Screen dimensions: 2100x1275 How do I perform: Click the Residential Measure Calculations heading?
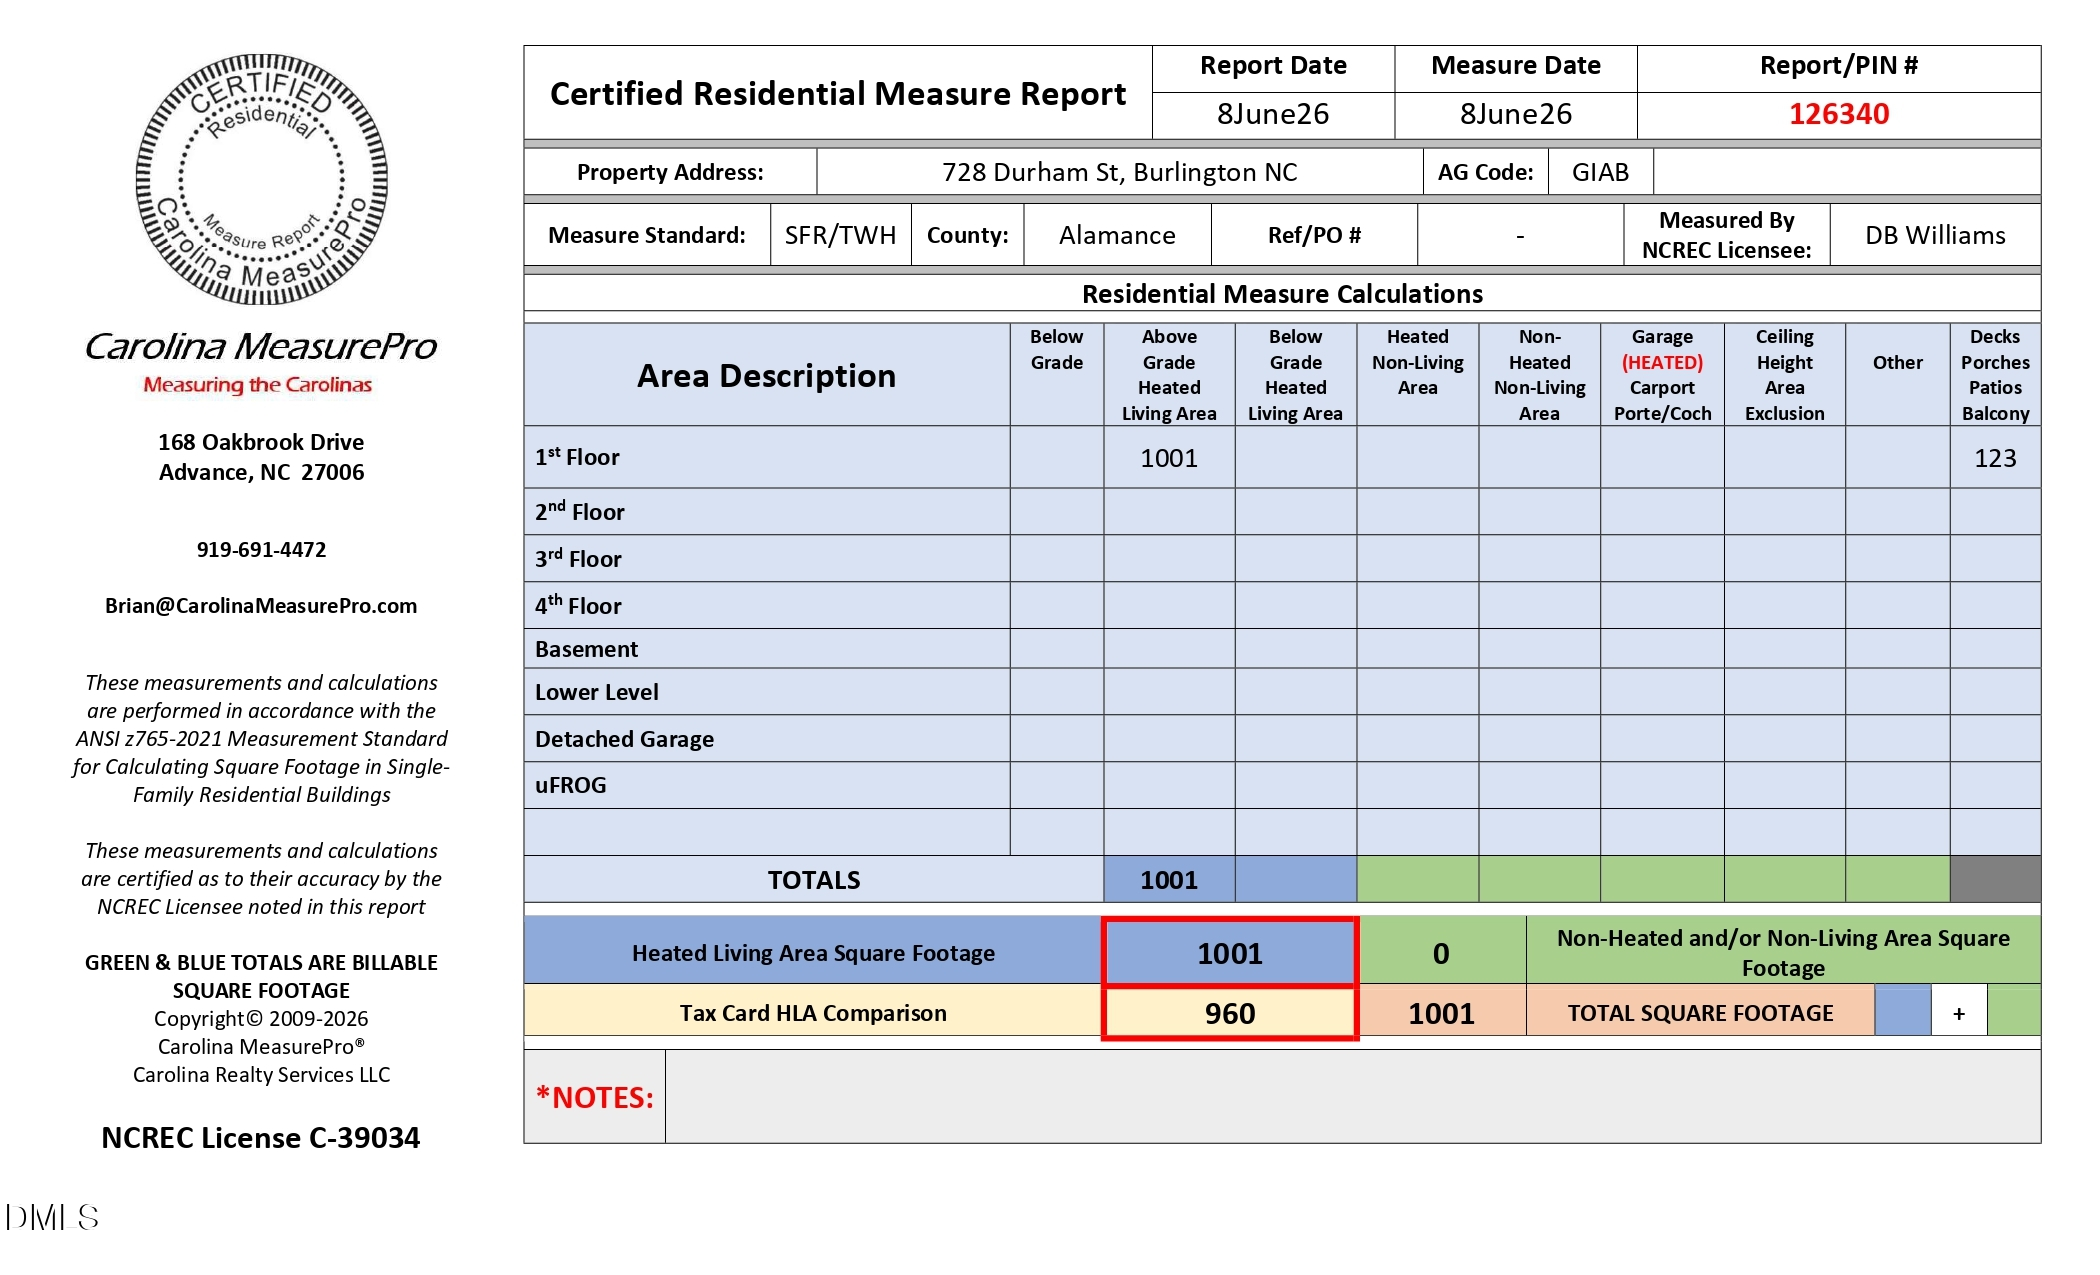(1282, 294)
